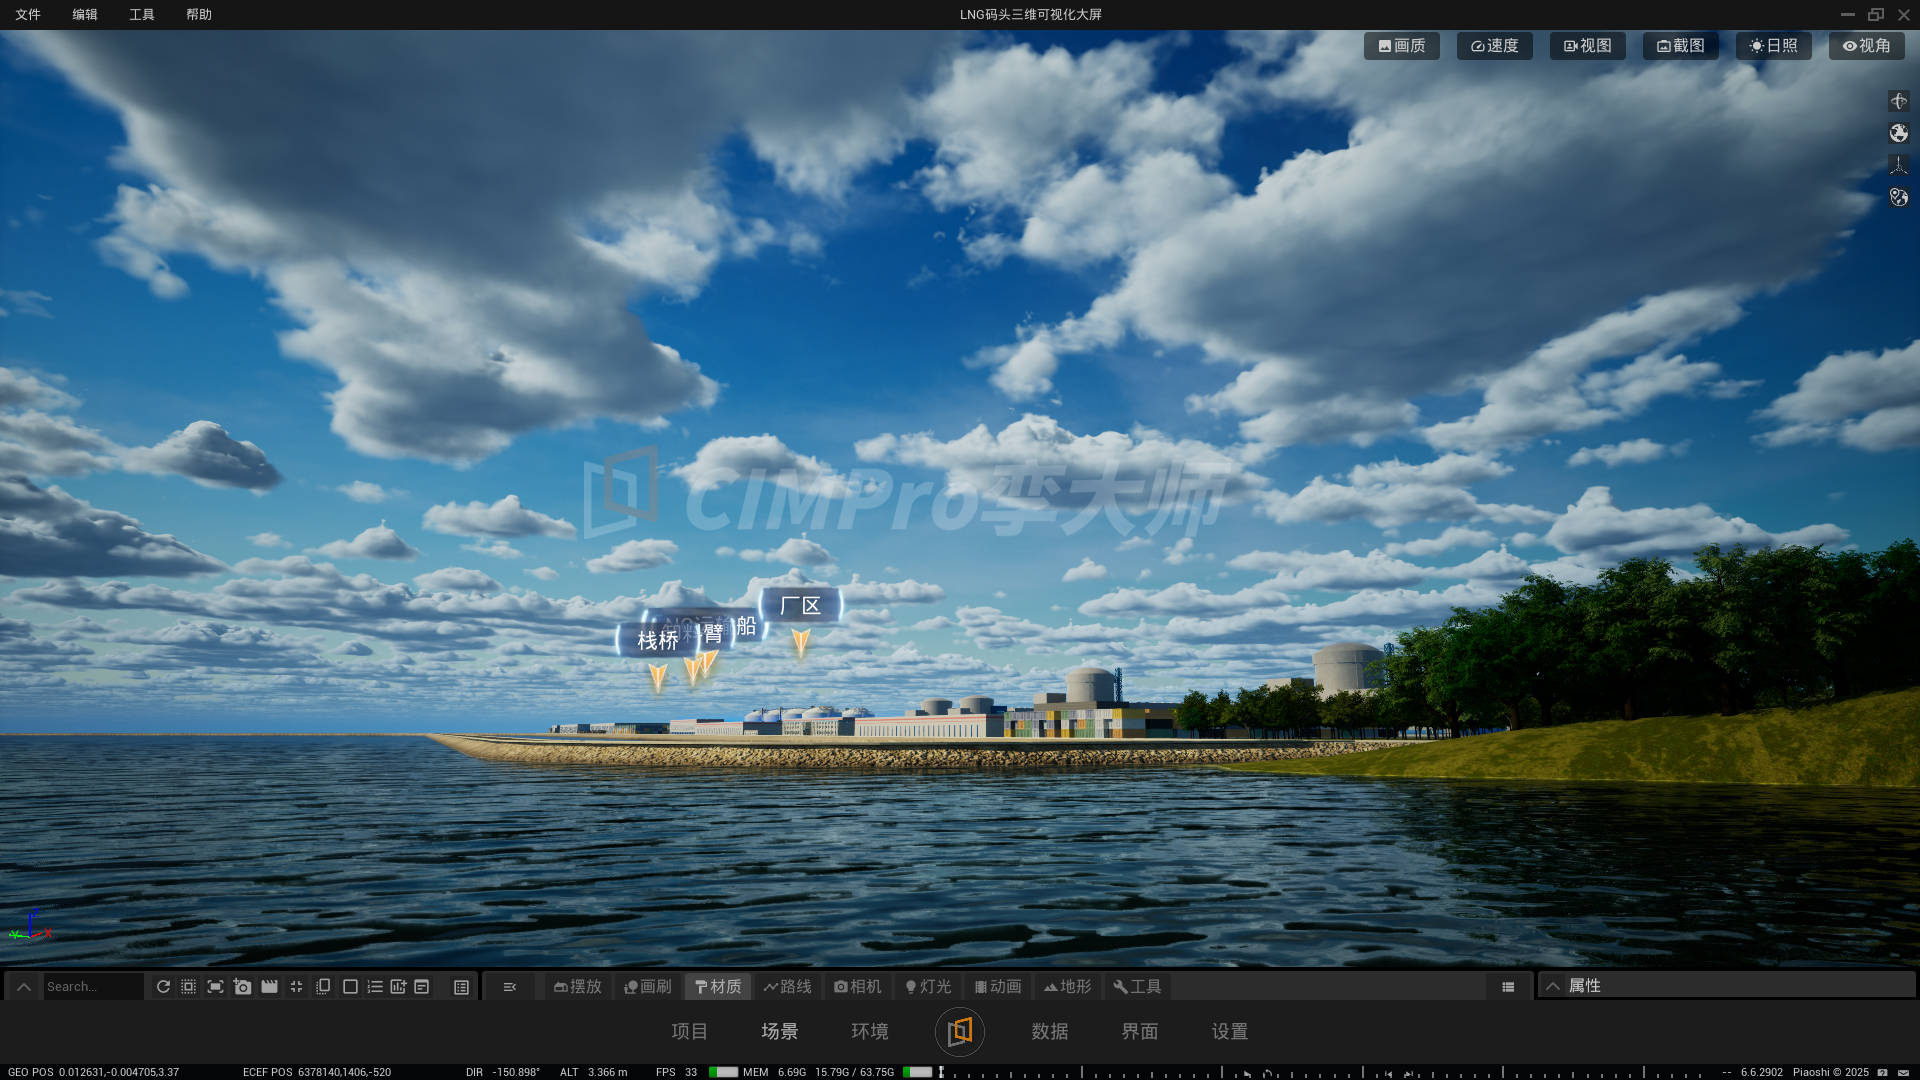The image size is (1920, 1080).
Task: Click the collapse-arrows icon
Action: pos(296,986)
